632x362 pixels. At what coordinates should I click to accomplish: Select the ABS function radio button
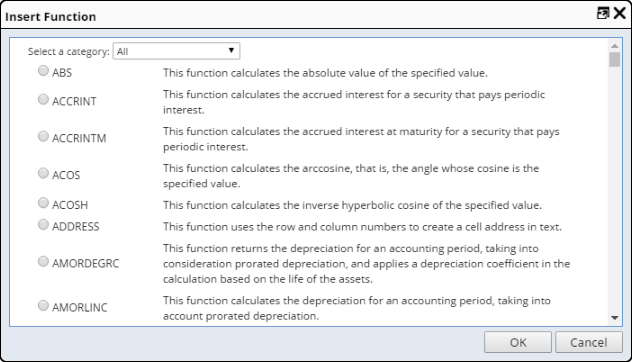coord(43,71)
